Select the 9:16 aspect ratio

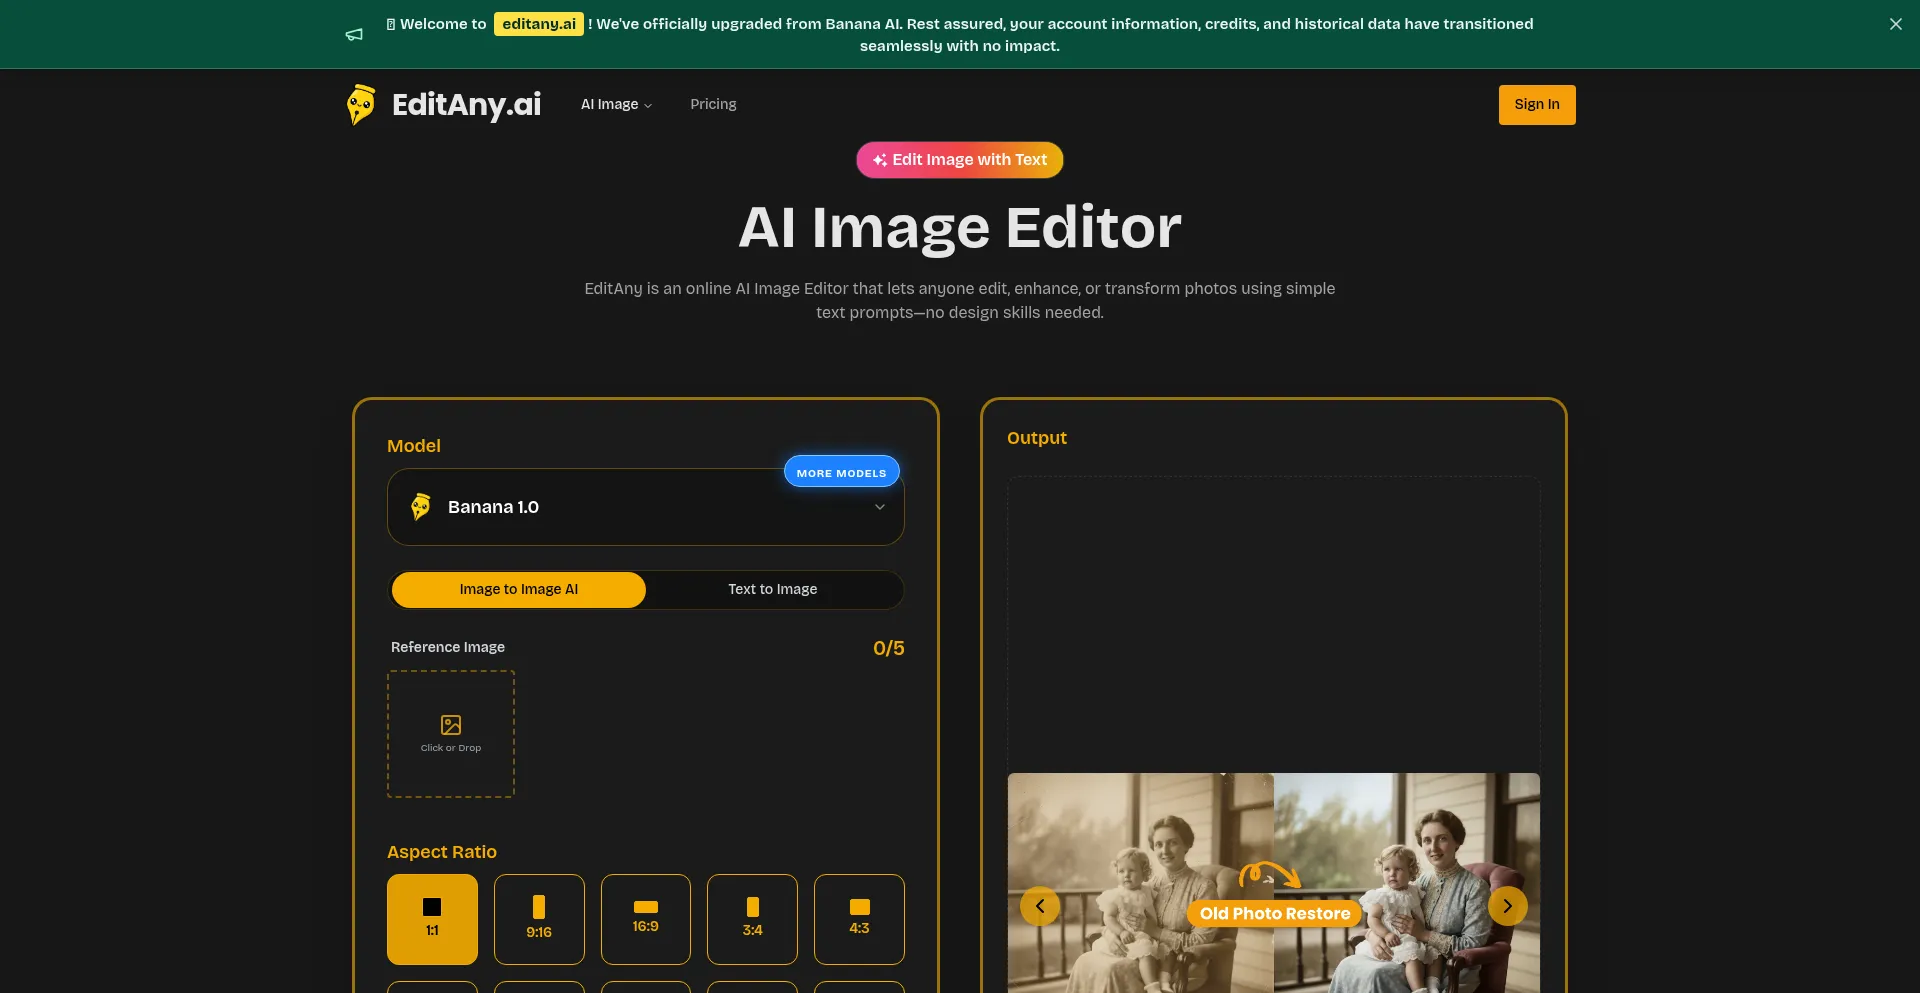539,919
